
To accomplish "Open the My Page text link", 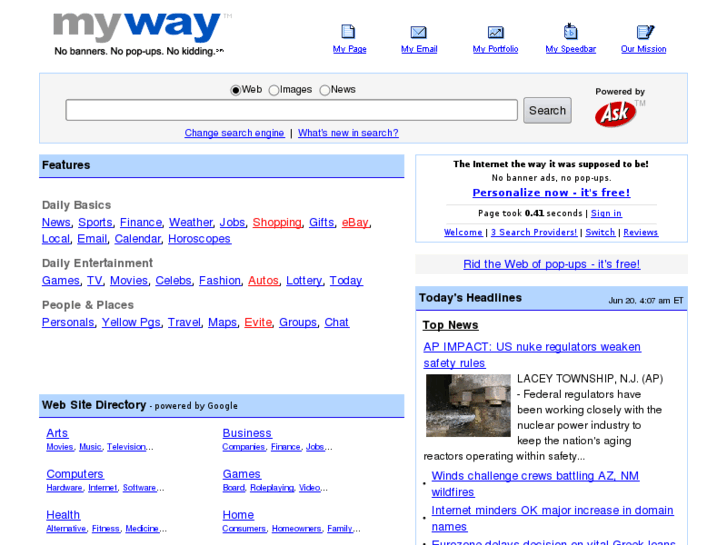I will (350, 49).
